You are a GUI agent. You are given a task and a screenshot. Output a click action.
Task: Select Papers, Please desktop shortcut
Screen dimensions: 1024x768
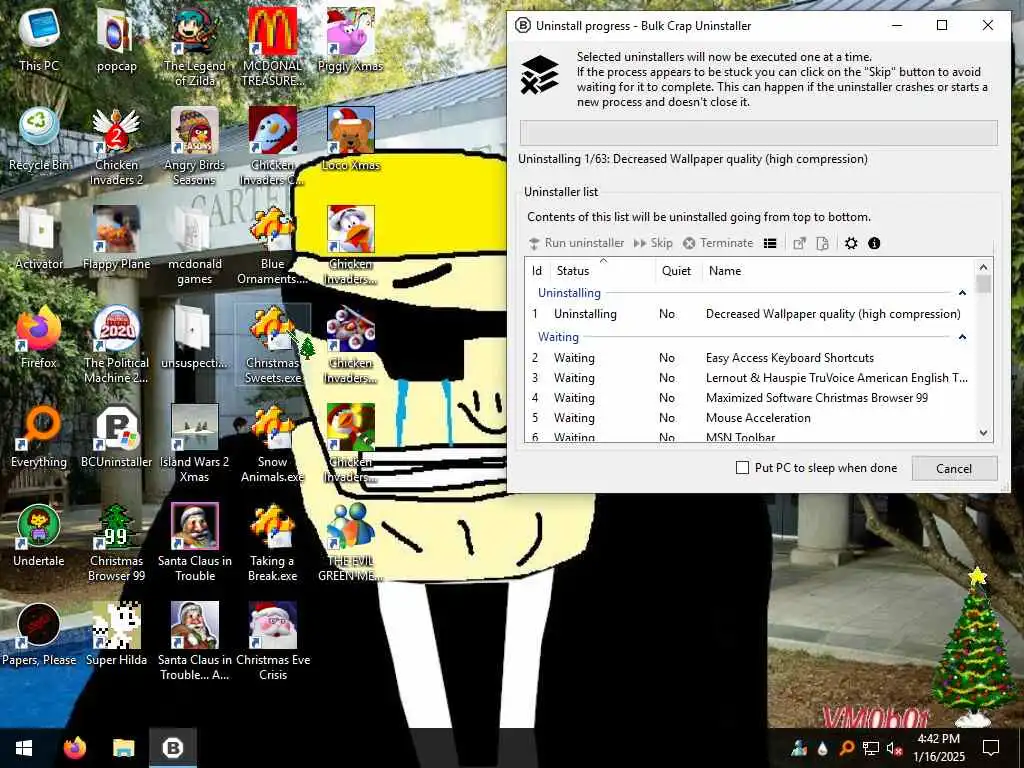pyautogui.click(x=39, y=634)
